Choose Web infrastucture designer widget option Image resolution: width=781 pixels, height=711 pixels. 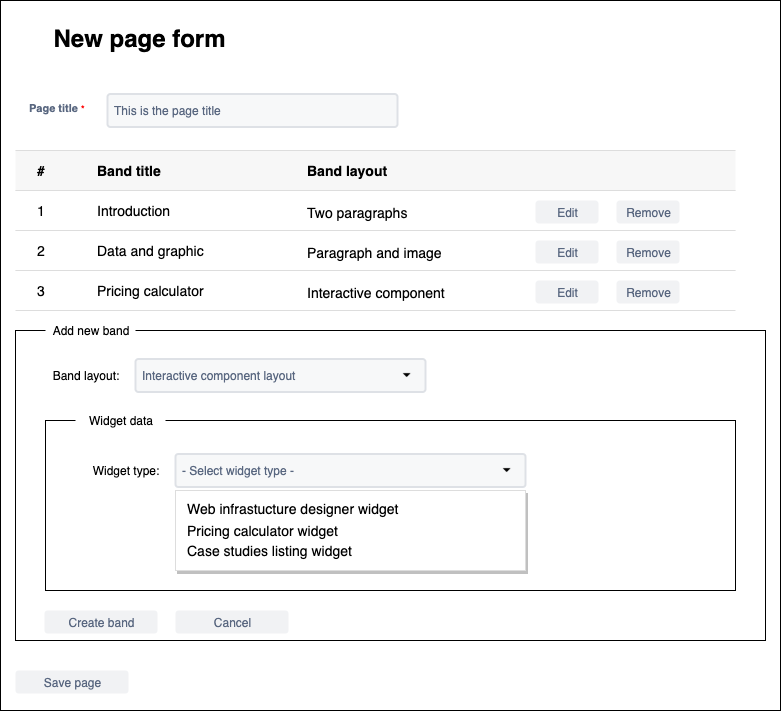tap(292, 509)
